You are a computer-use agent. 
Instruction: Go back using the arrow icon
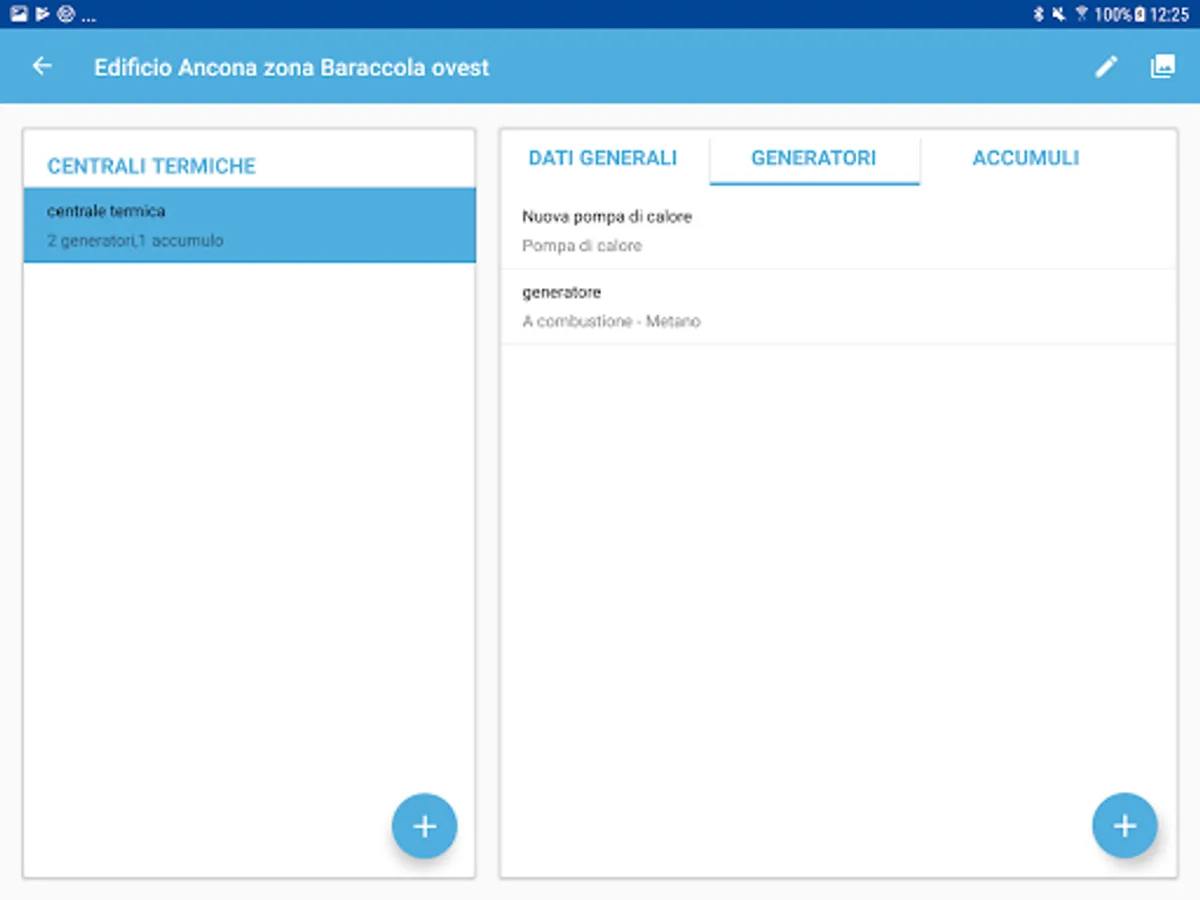tap(42, 67)
